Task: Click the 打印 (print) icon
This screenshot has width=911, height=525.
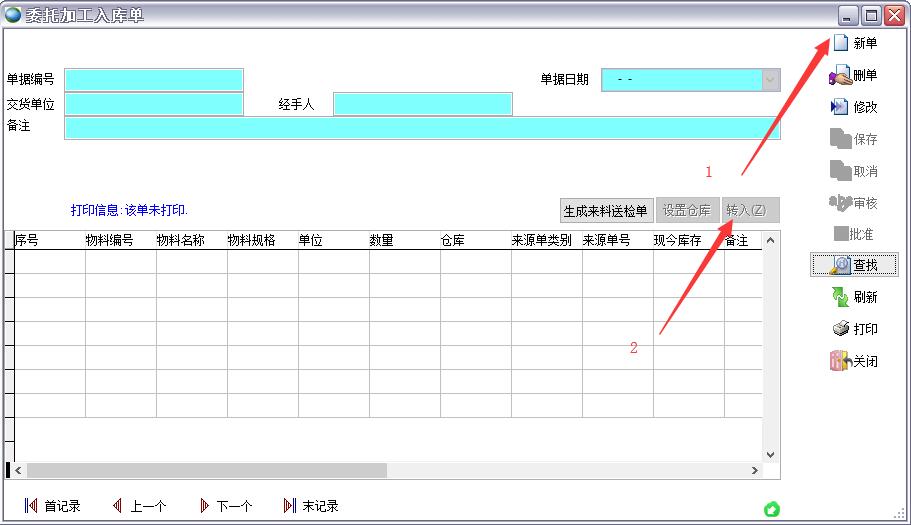Action: [840, 329]
